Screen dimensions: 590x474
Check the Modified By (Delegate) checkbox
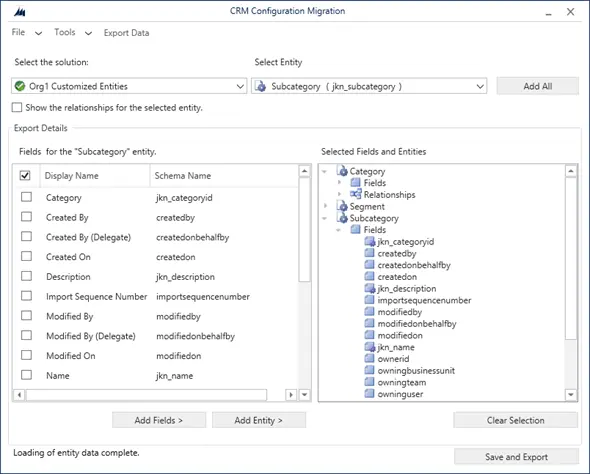pos(26,335)
